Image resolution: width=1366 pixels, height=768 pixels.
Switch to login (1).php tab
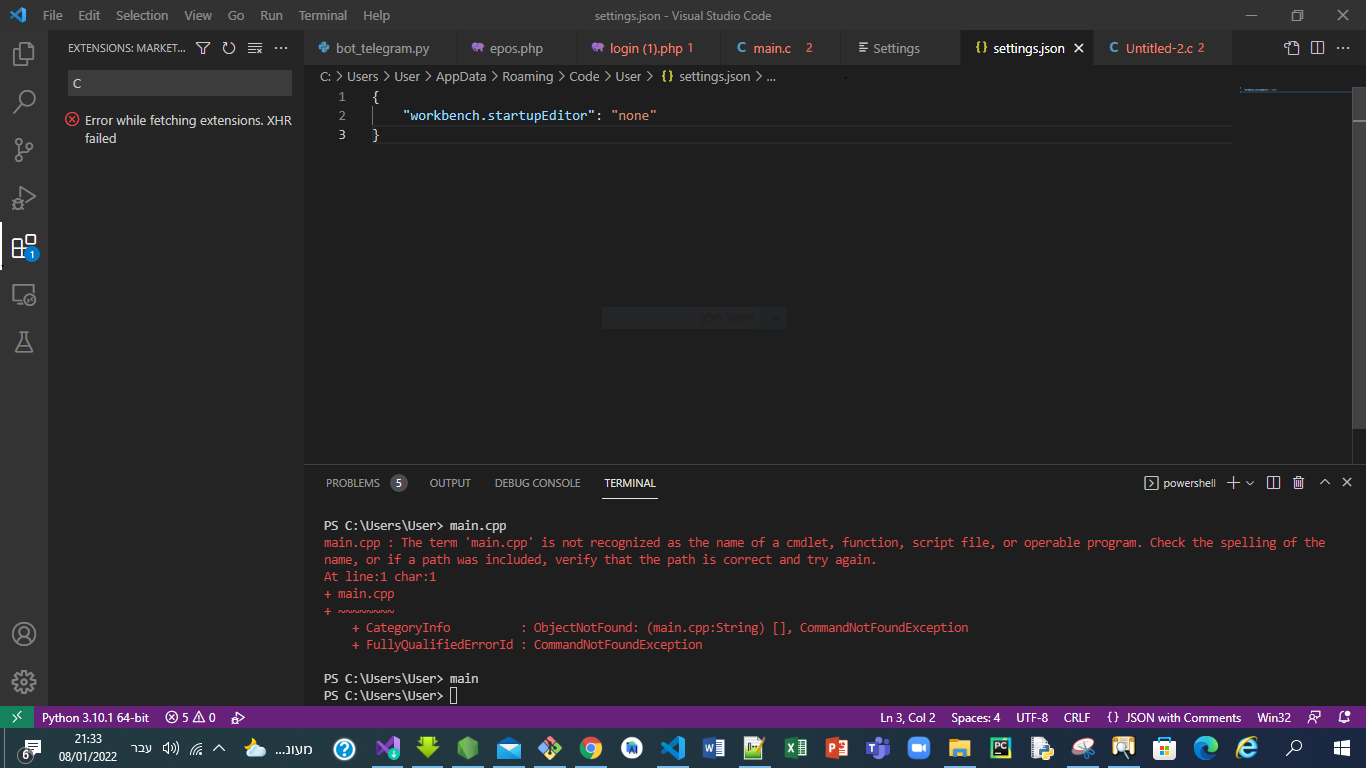click(649, 48)
